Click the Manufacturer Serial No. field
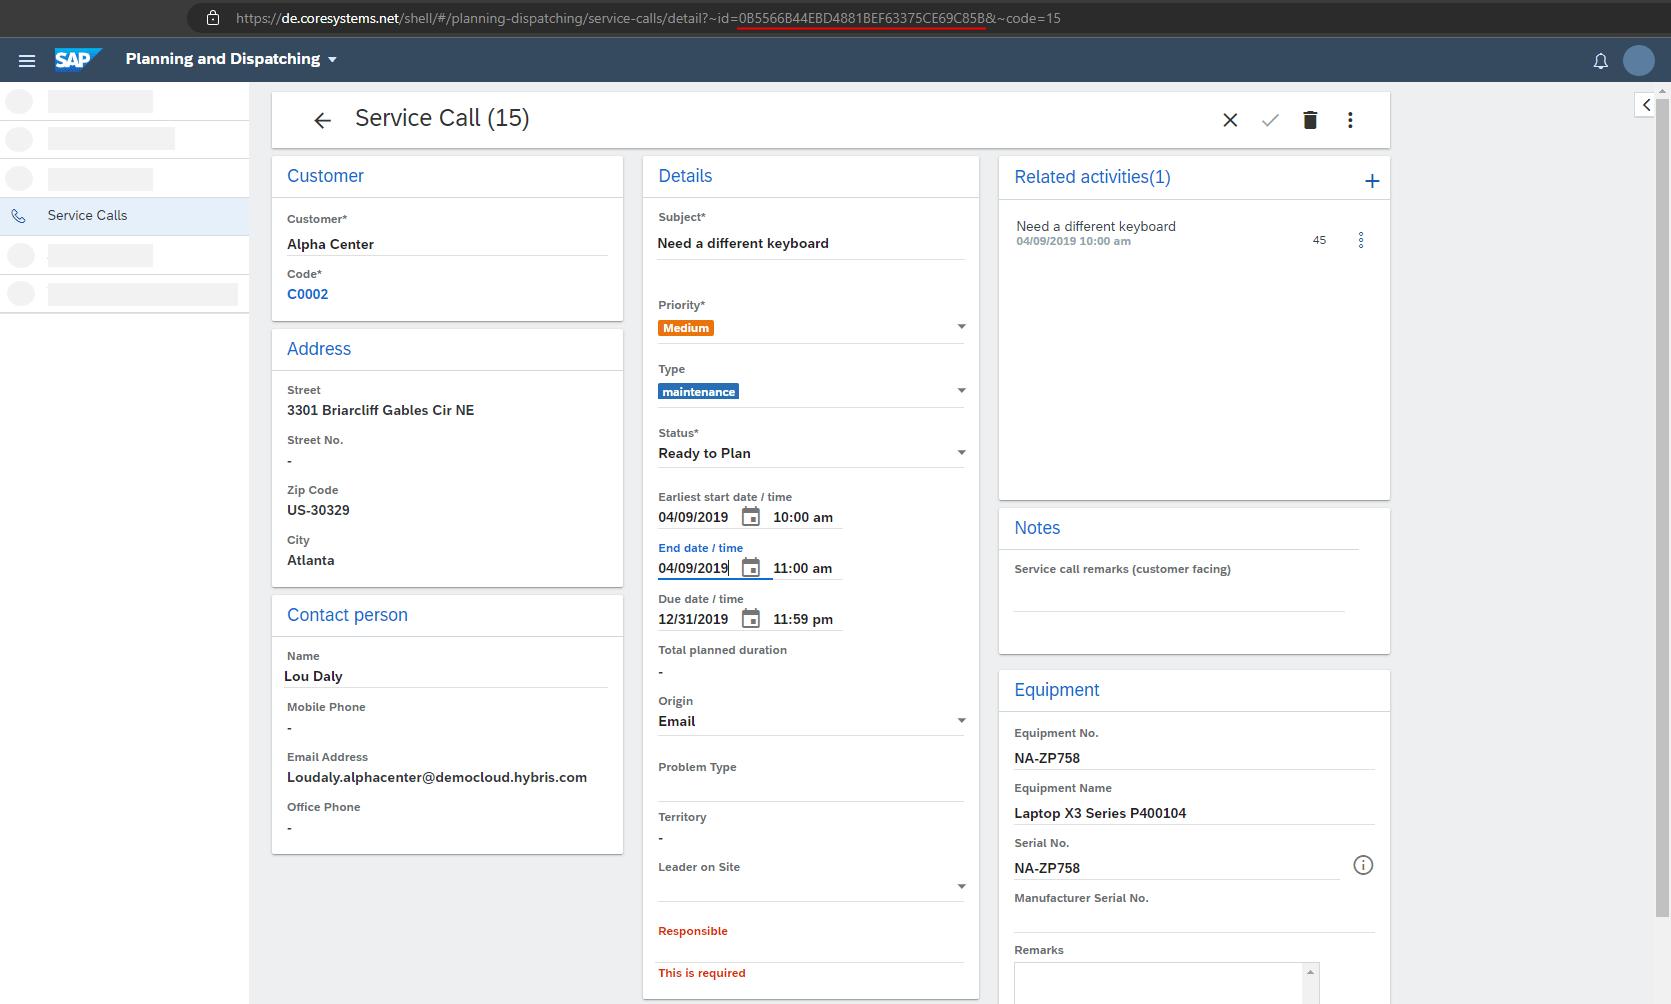This screenshot has height=1004, width=1671. click(1194, 921)
